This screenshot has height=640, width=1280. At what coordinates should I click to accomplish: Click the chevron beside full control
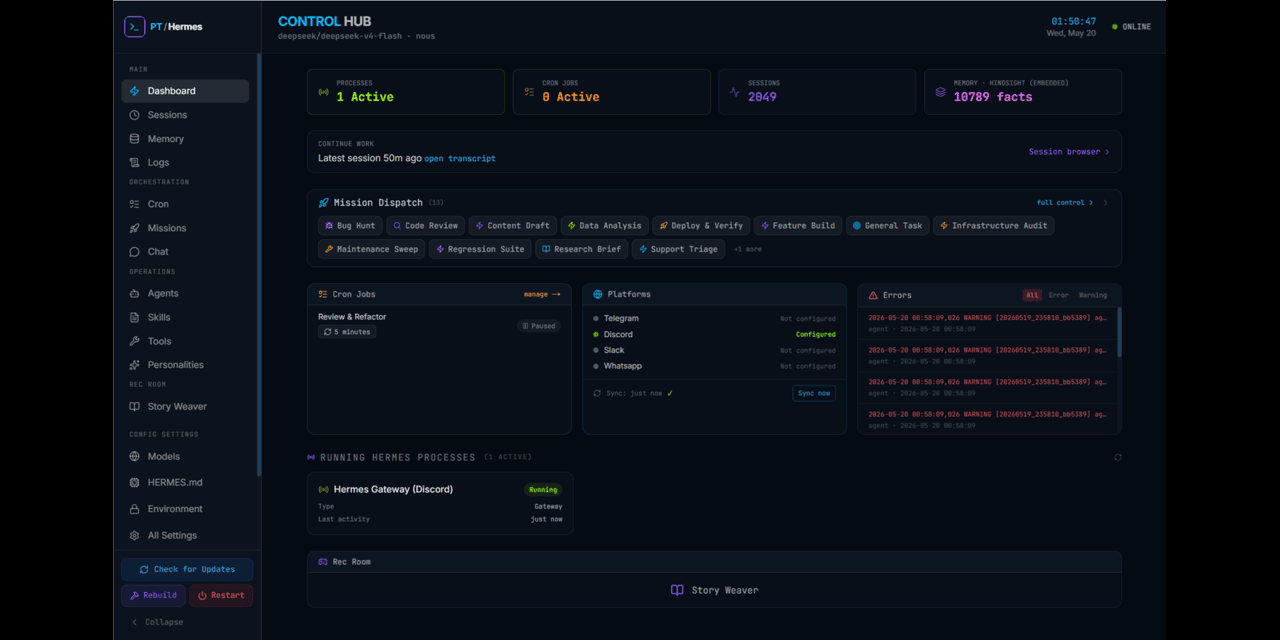(1105, 203)
